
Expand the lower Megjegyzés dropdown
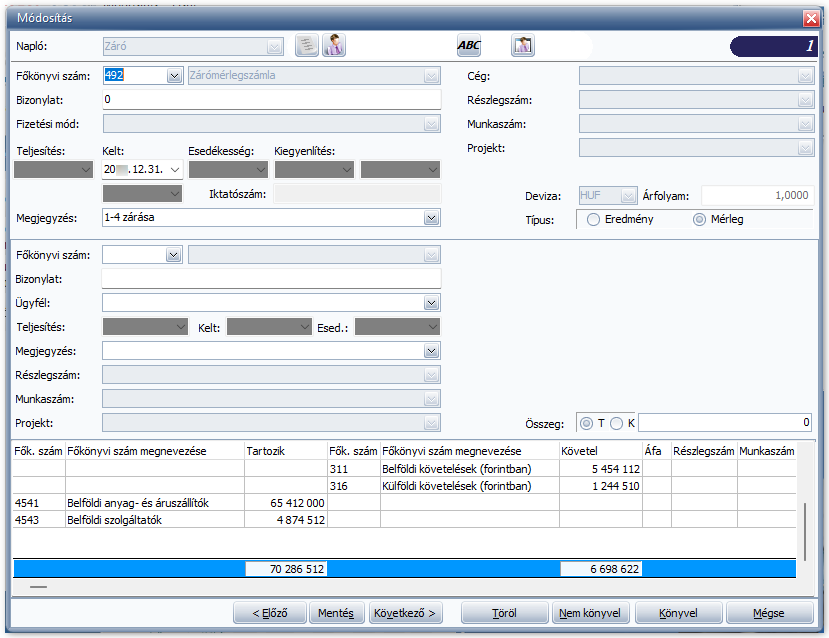(431, 351)
